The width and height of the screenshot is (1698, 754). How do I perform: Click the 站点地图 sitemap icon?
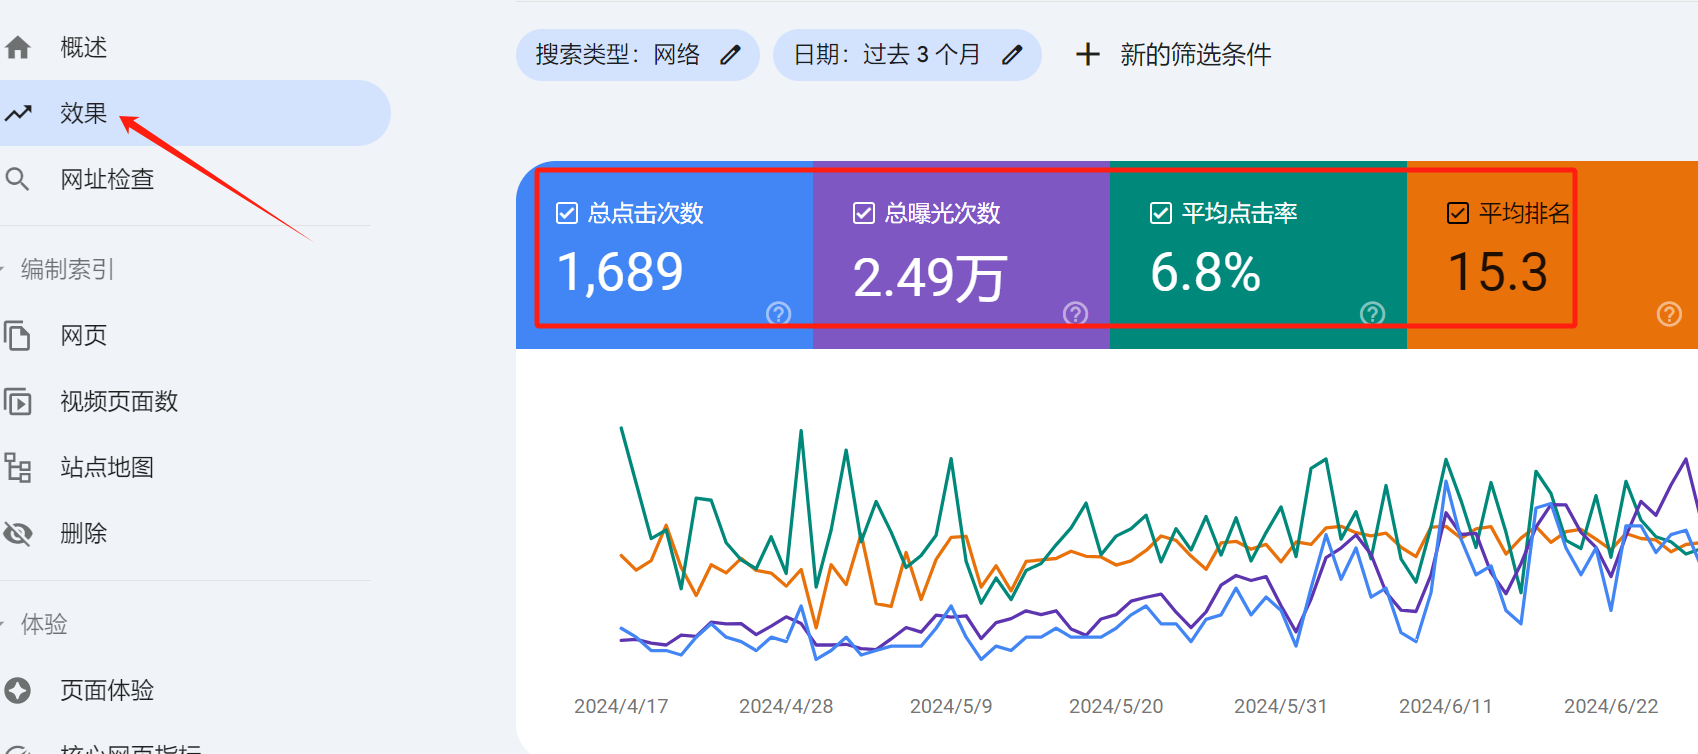(18, 468)
